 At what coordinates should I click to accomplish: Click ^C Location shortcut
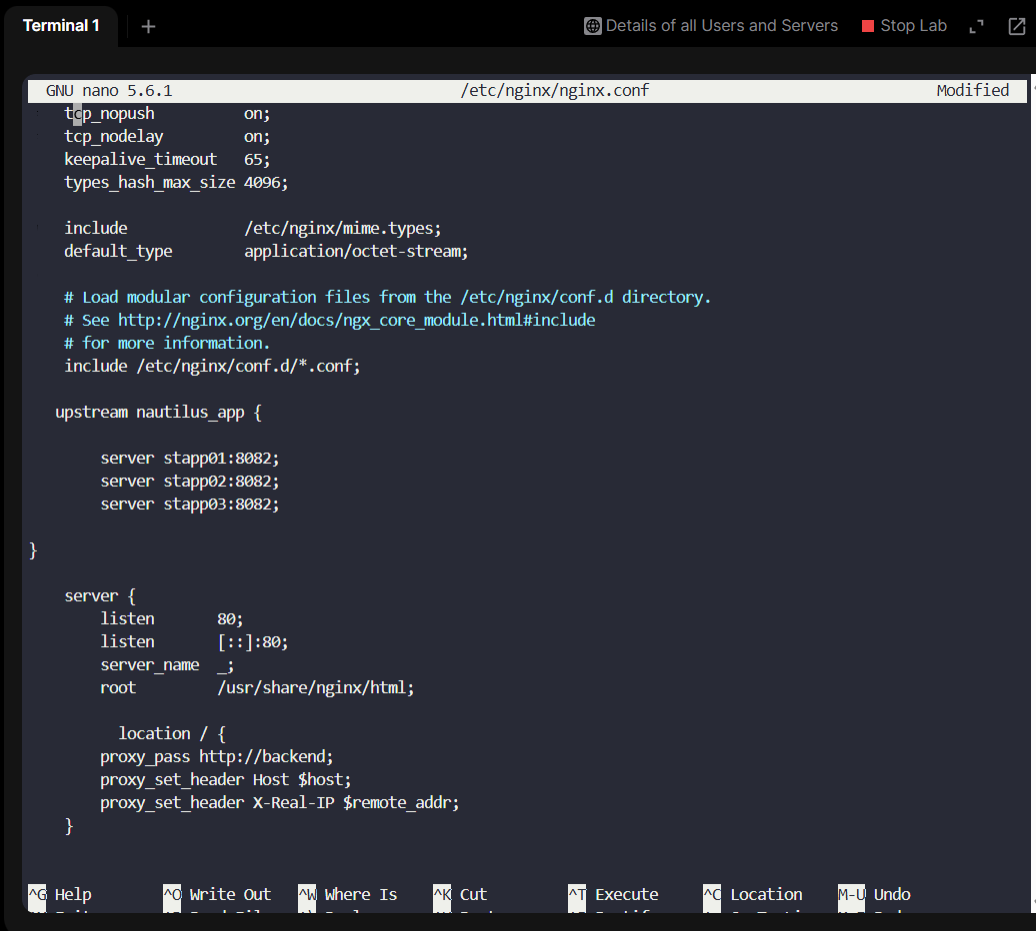753,894
